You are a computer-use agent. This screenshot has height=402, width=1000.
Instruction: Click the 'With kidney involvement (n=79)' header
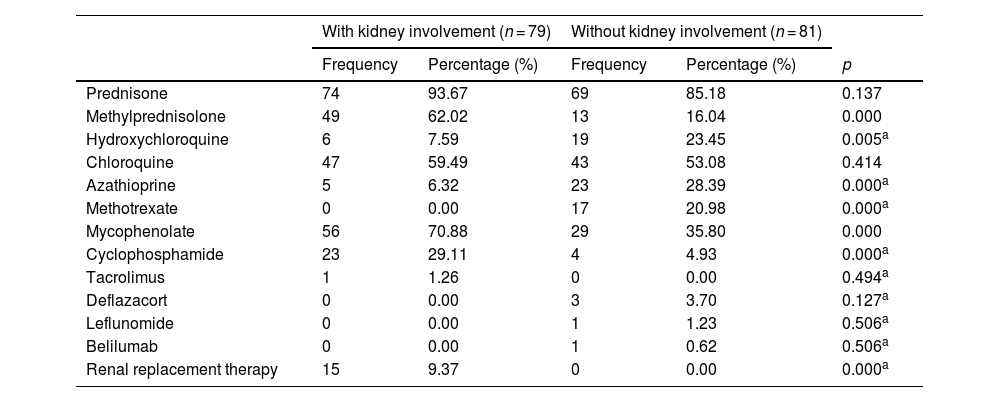point(436,32)
